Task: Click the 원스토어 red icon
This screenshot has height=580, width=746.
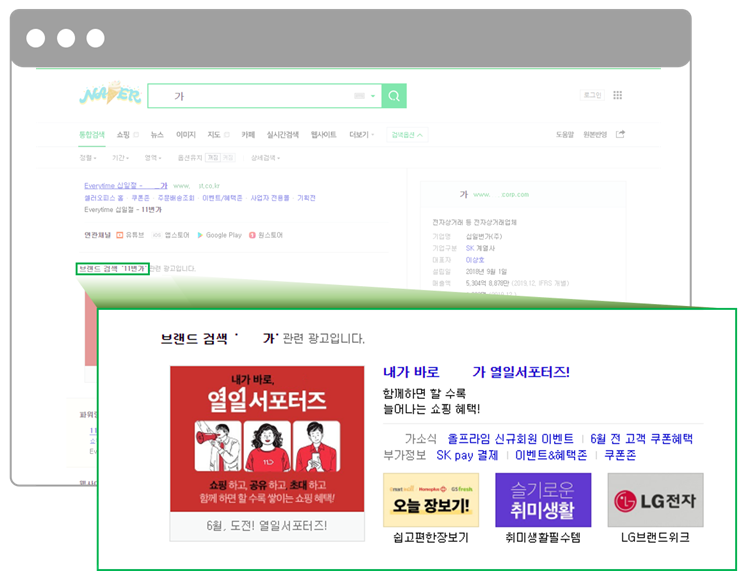Action: click(x=253, y=235)
